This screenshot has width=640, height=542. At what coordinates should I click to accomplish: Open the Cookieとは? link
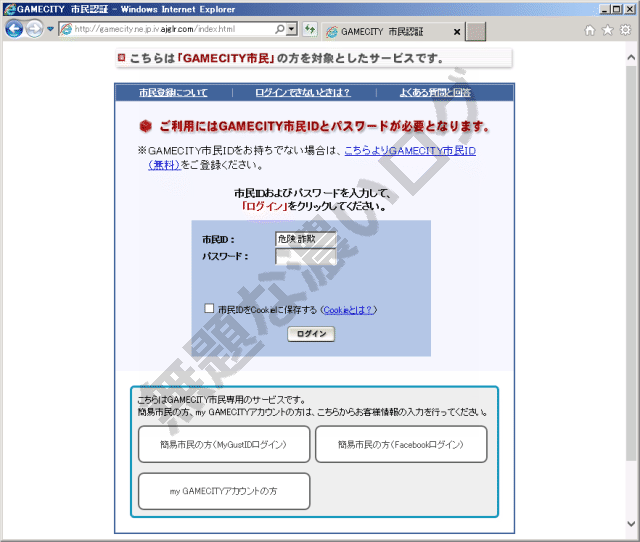348,310
